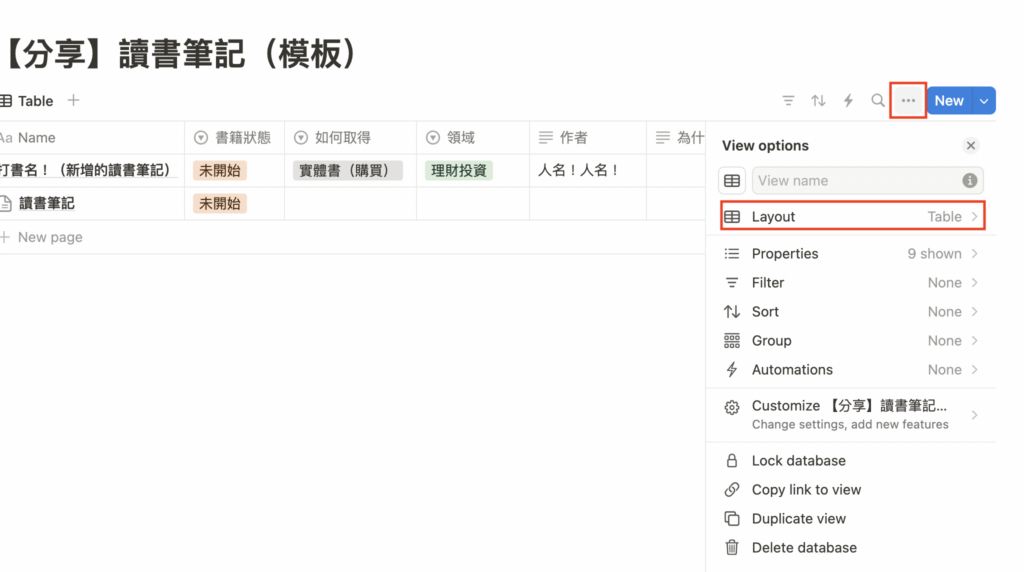Click the view name info icon

[x=969, y=181]
